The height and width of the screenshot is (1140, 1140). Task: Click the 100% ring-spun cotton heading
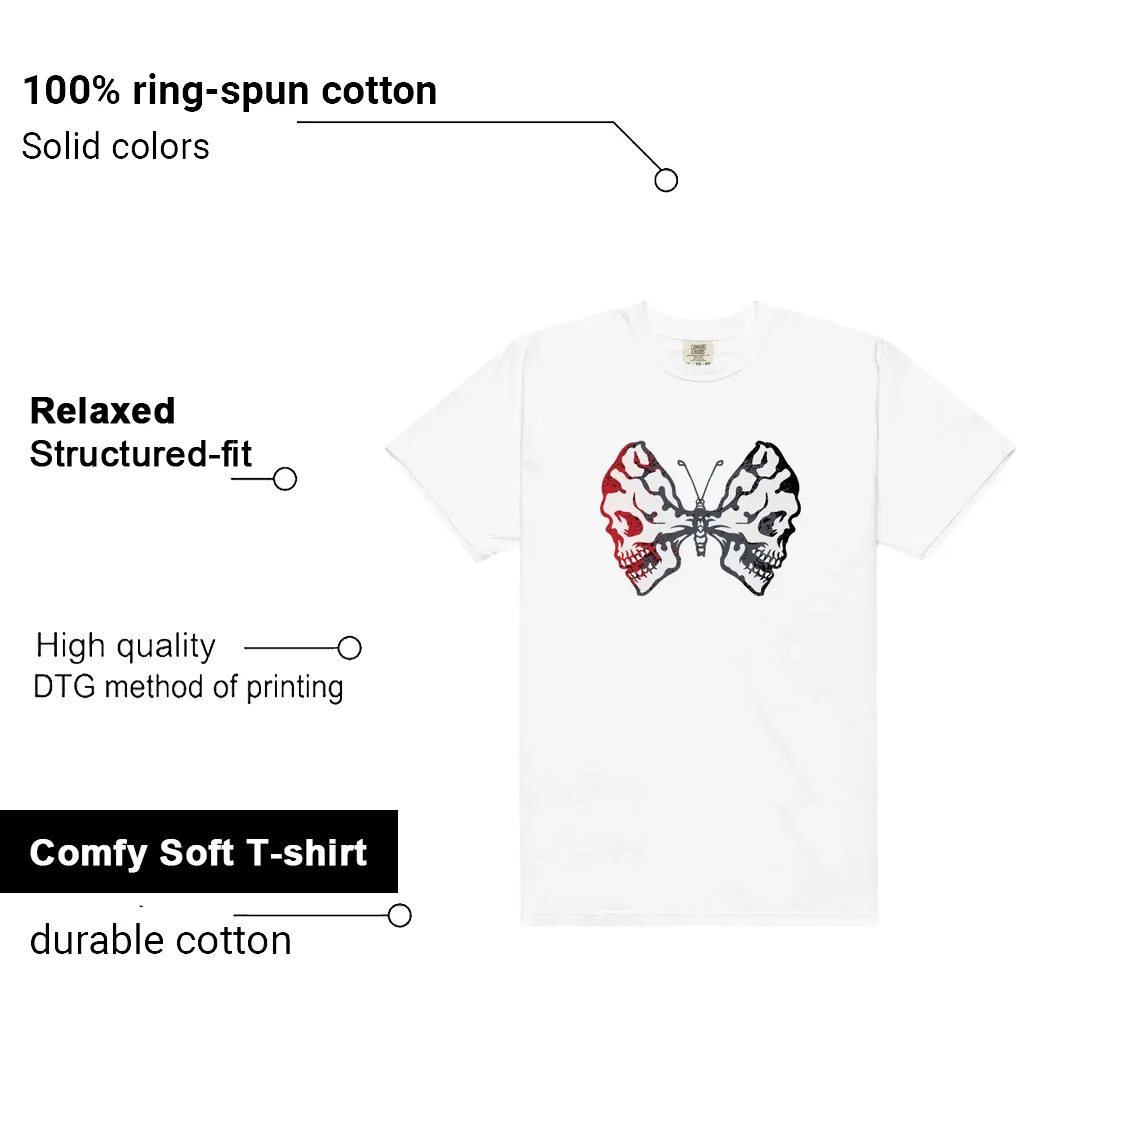click(x=230, y=92)
